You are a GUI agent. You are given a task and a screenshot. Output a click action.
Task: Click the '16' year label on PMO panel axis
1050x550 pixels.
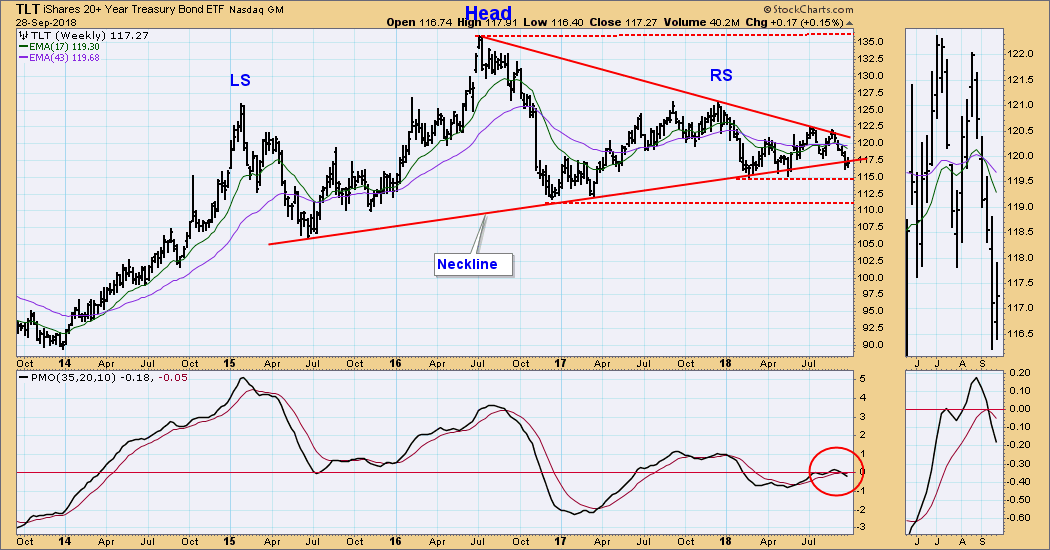pyautogui.click(x=395, y=541)
